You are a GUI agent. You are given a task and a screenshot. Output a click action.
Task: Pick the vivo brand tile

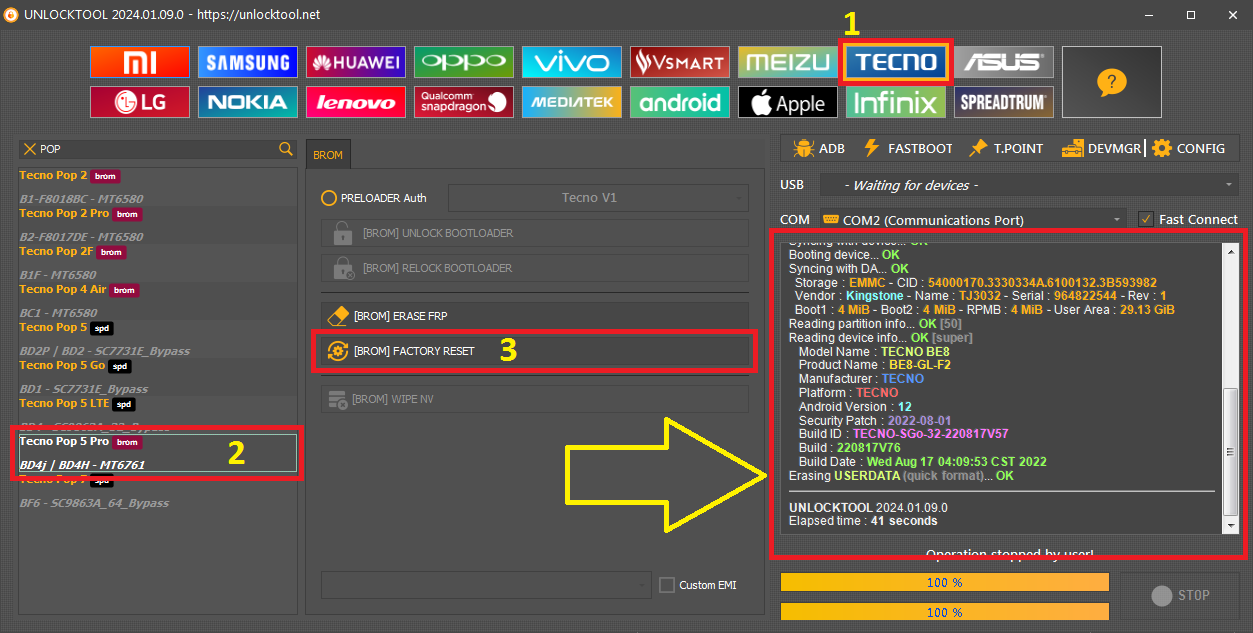click(571, 62)
